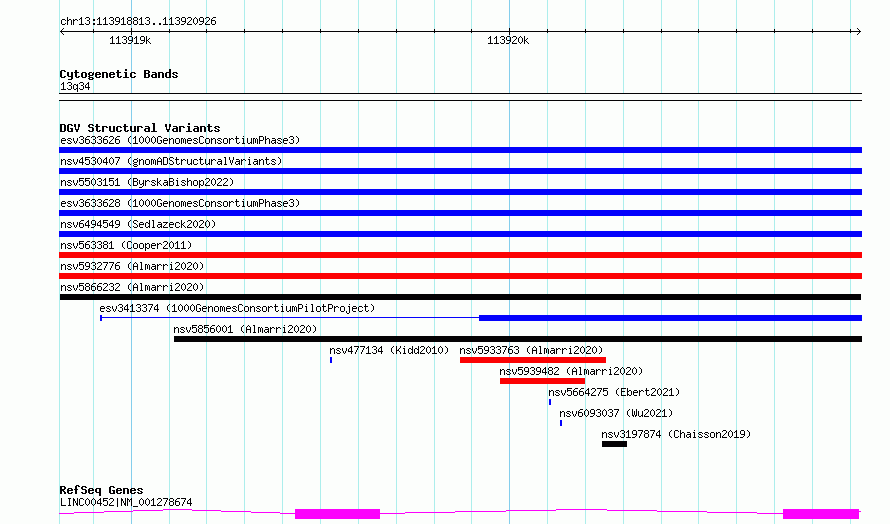Click the red bar under nsv5939482
This screenshot has height=524, width=890.
pyautogui.click(x=543, y=381)
